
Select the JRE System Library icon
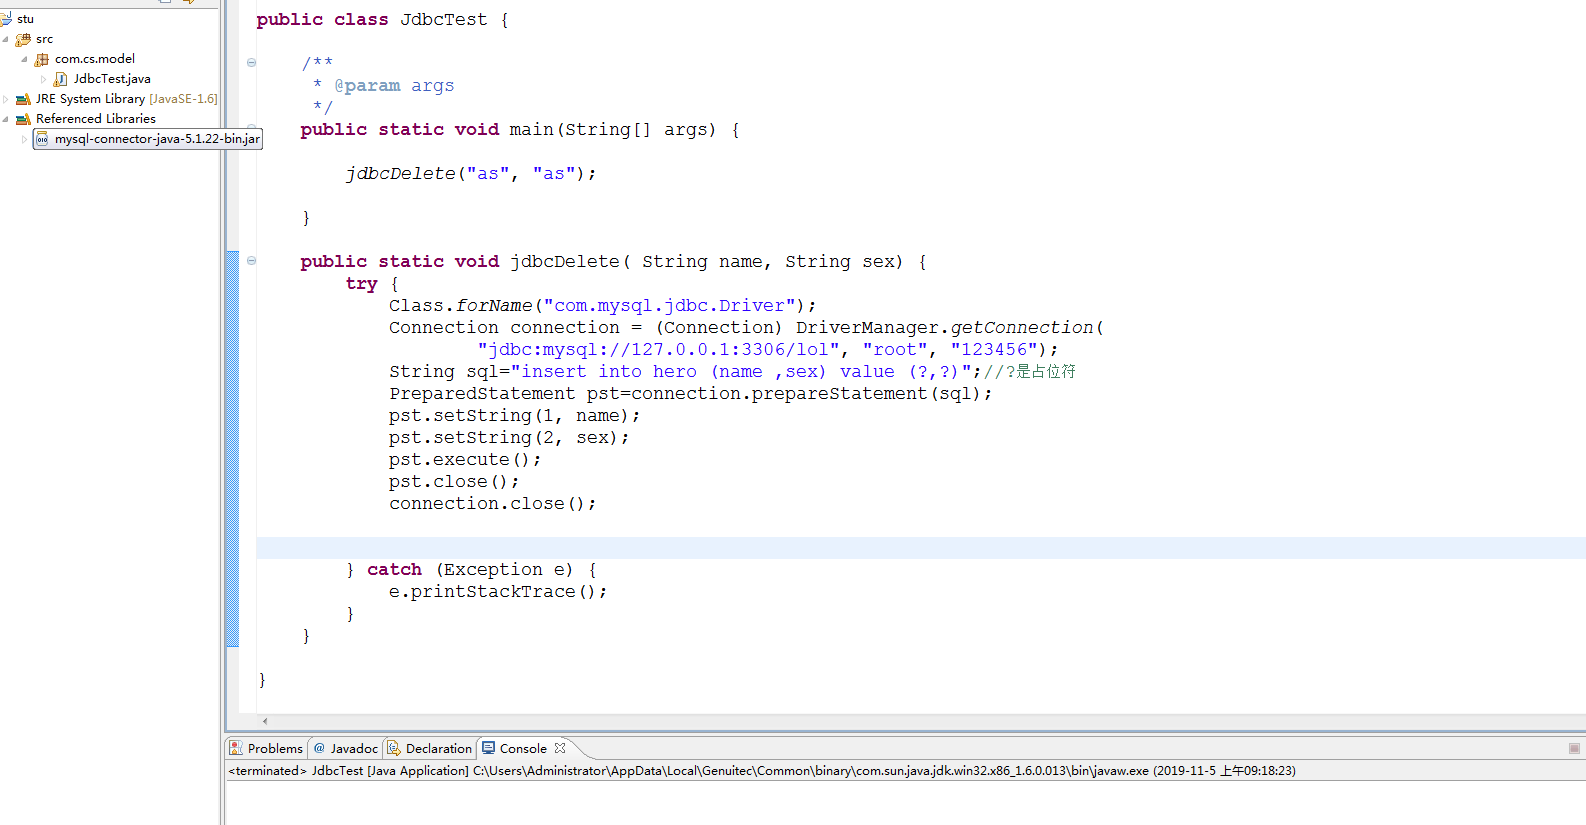[x=23, y=99]
